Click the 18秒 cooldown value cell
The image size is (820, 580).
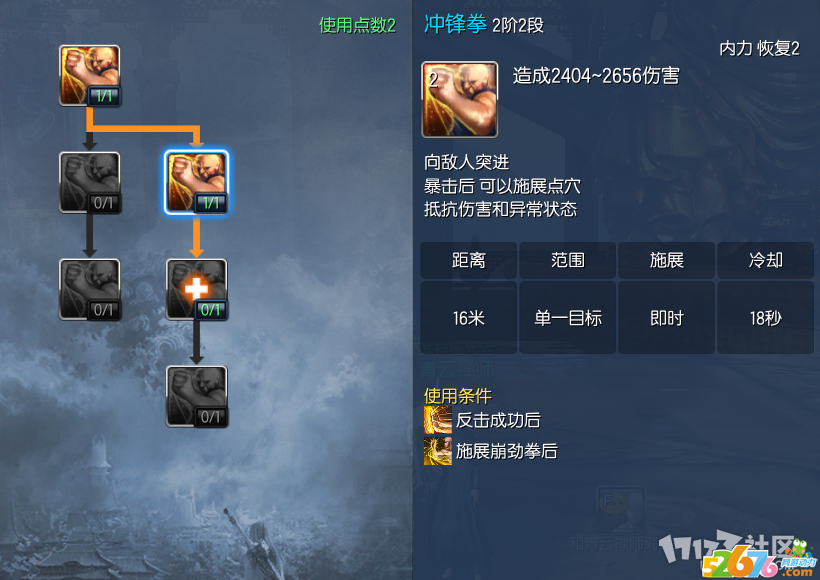click(x=765, y=317)
